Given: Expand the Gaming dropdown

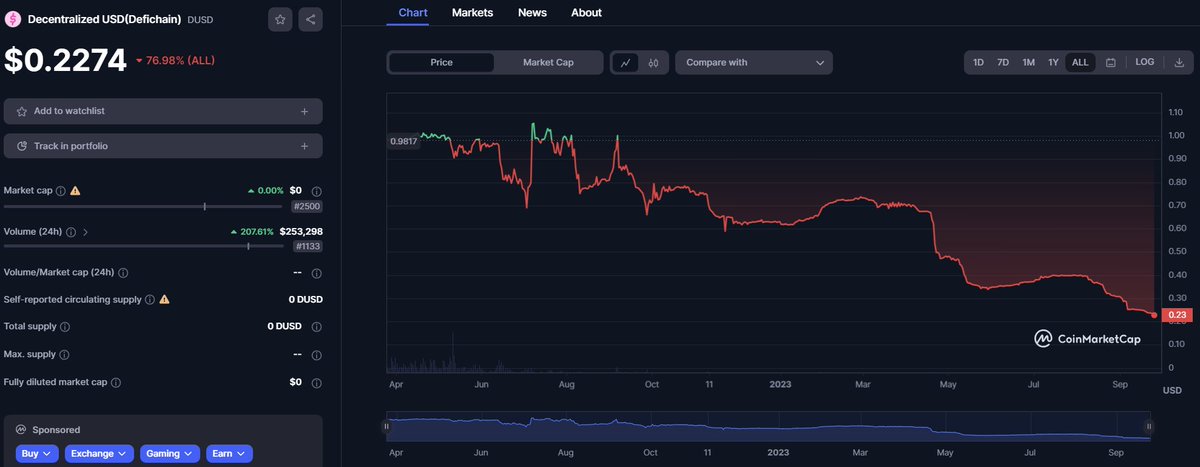Looking at the screenshot, I should click(x=170, y=453).
